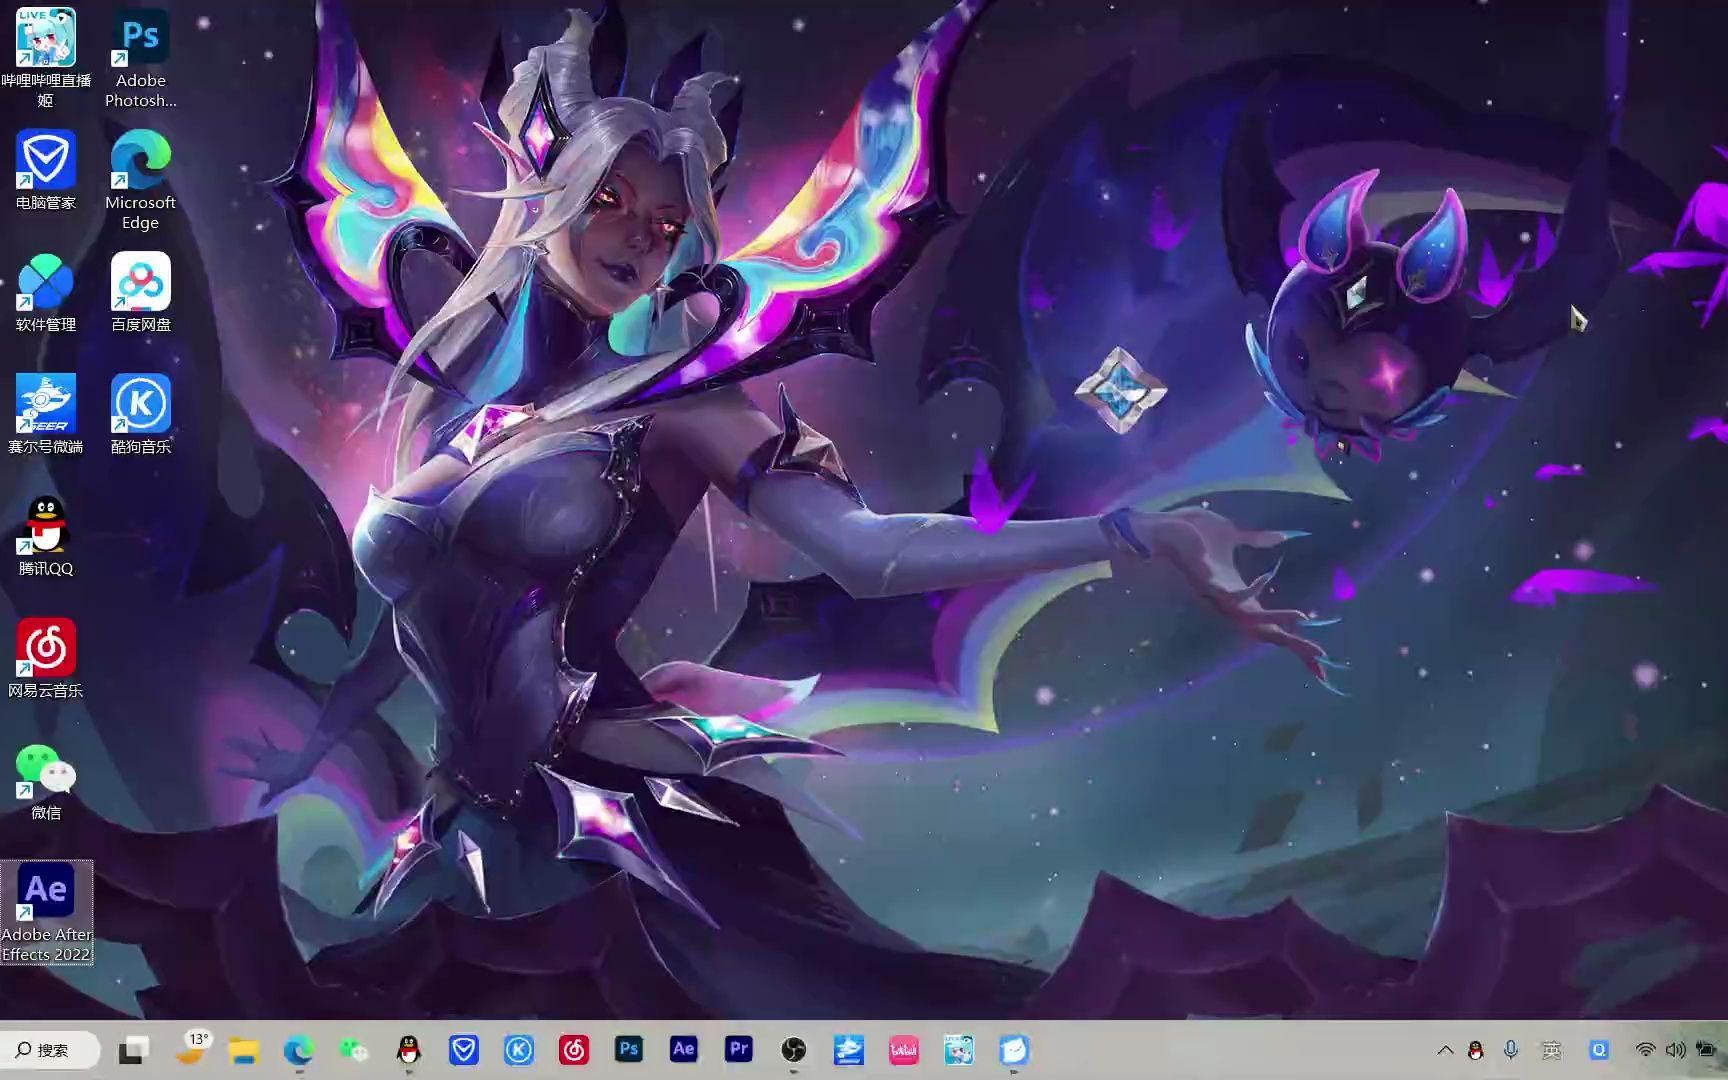The image size is (1728, 1080).
Task: Launch Premiere Pro from the taskbar
Action: (x=738, y=1049)
